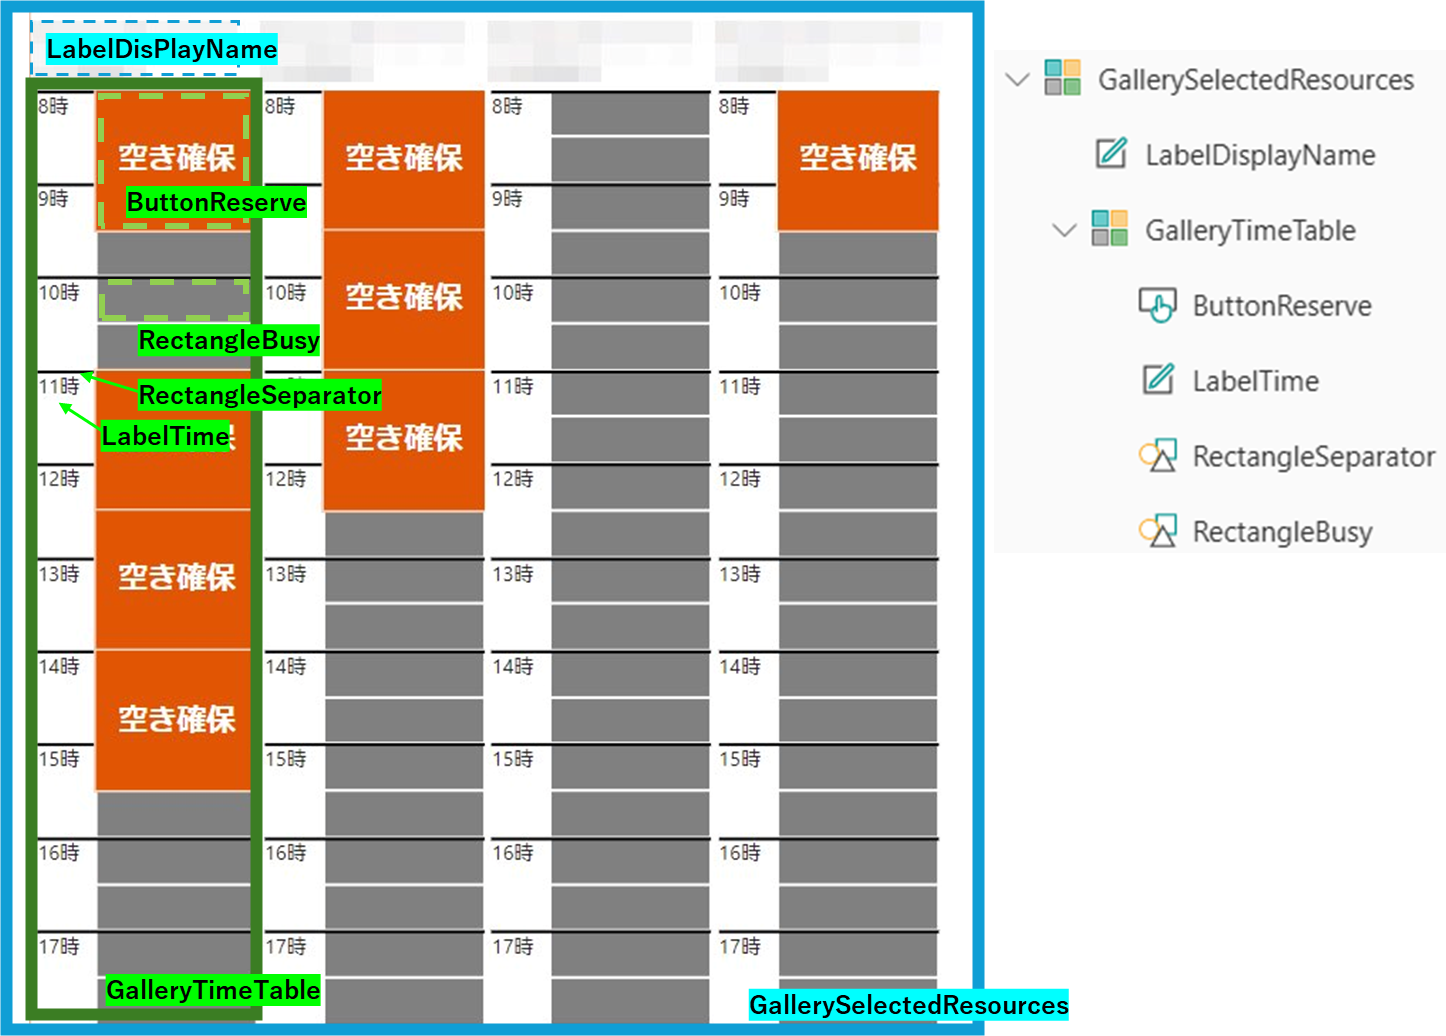Click the shape icon beside RectangleSeparator
The height and width of the screenshot is (1036, 1446).
[x=1158, y=455]
